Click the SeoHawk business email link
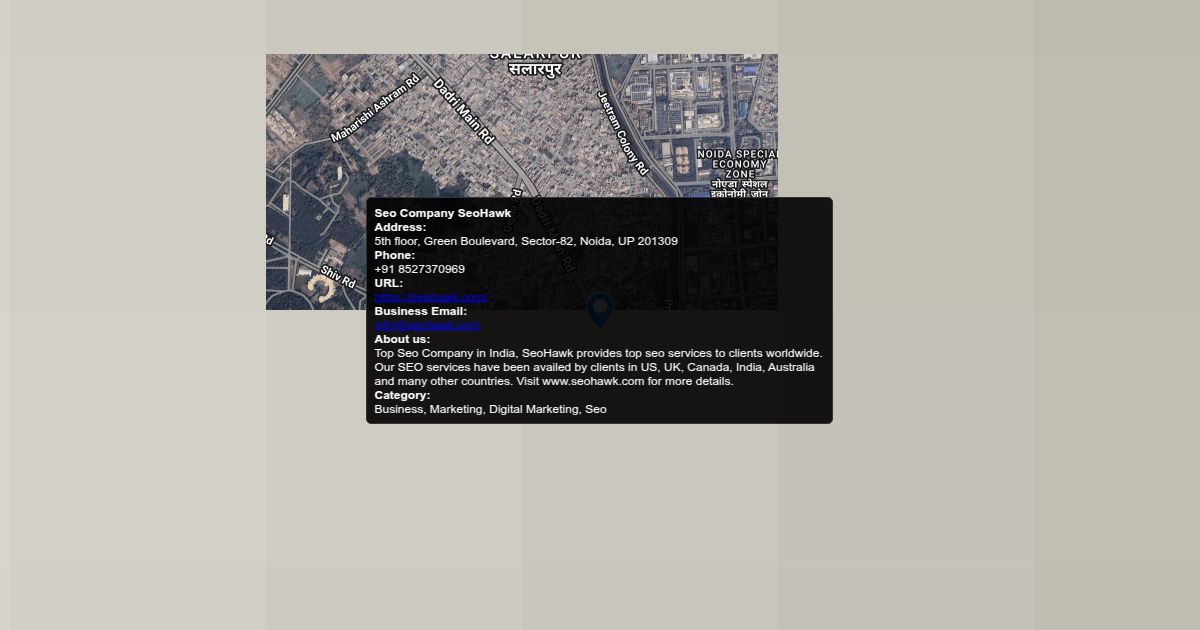The image size is (1200, 630). (x=427, y=325)
